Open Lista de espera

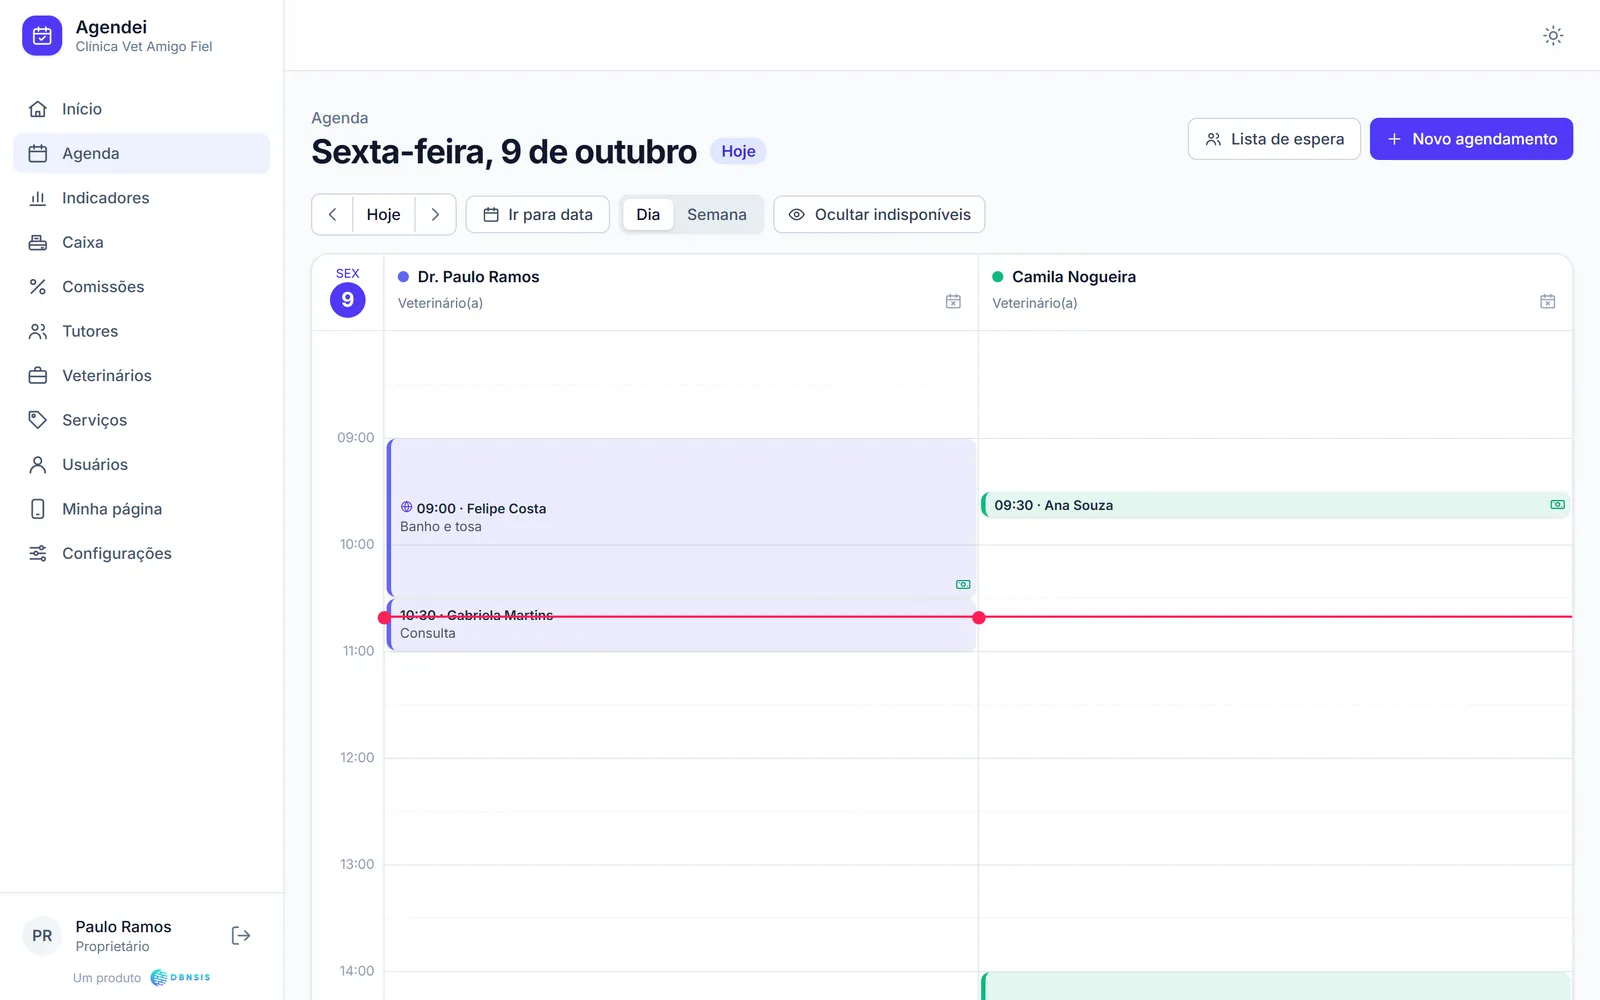(1274, 139)
